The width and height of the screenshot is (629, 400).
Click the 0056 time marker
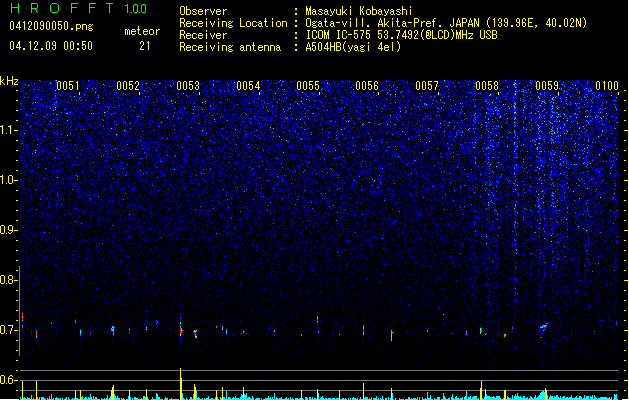(x=367, y=85)
